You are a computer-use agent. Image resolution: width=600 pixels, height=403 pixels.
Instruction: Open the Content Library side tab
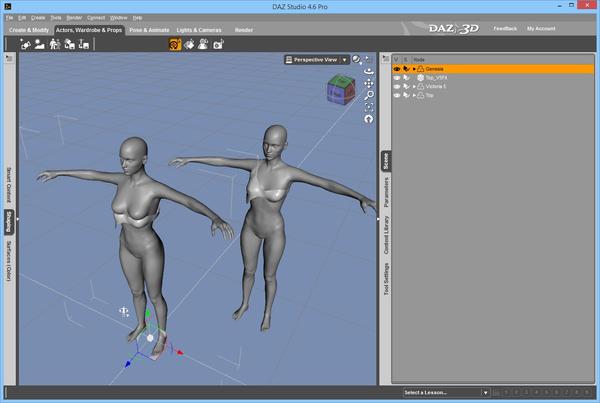pos(386,235)
